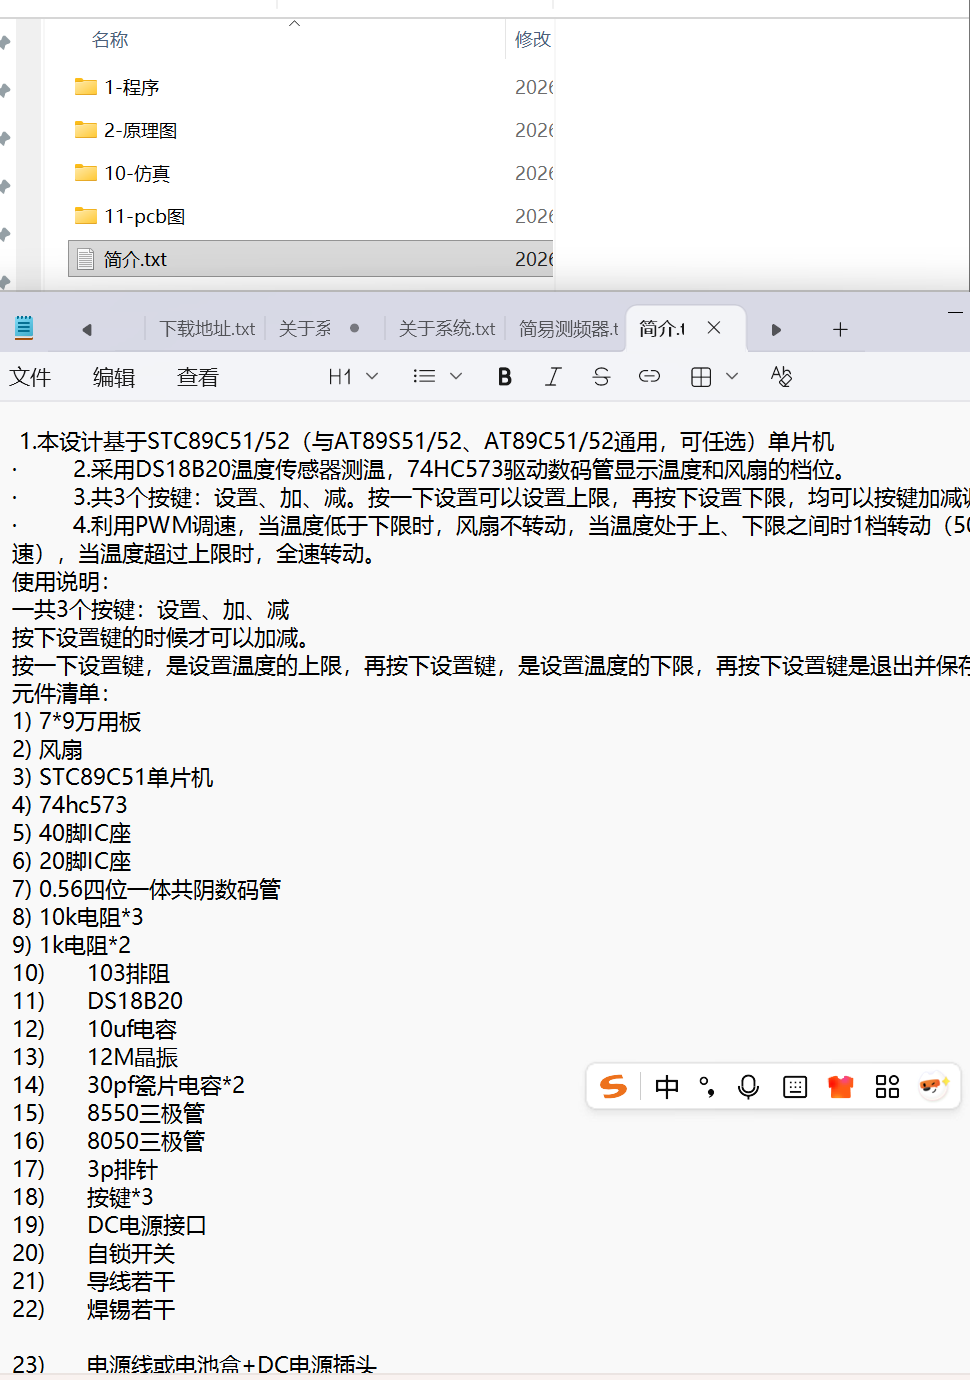970x1380 pixels.
Task: Open Sogou voice input microphone
Action: (x=748, y=1087)
